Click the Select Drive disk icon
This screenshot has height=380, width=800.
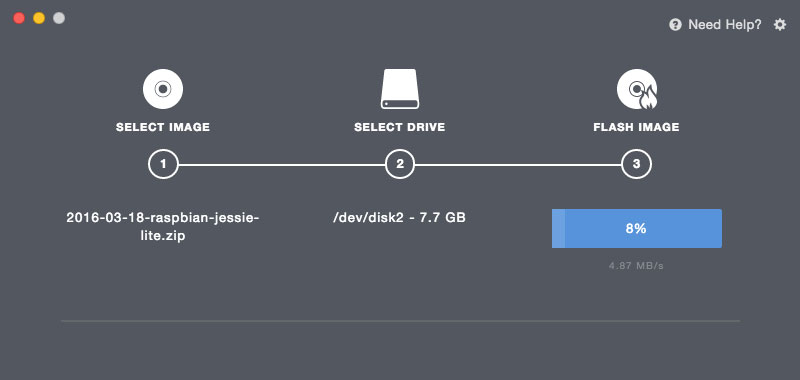tap(400, 89)
